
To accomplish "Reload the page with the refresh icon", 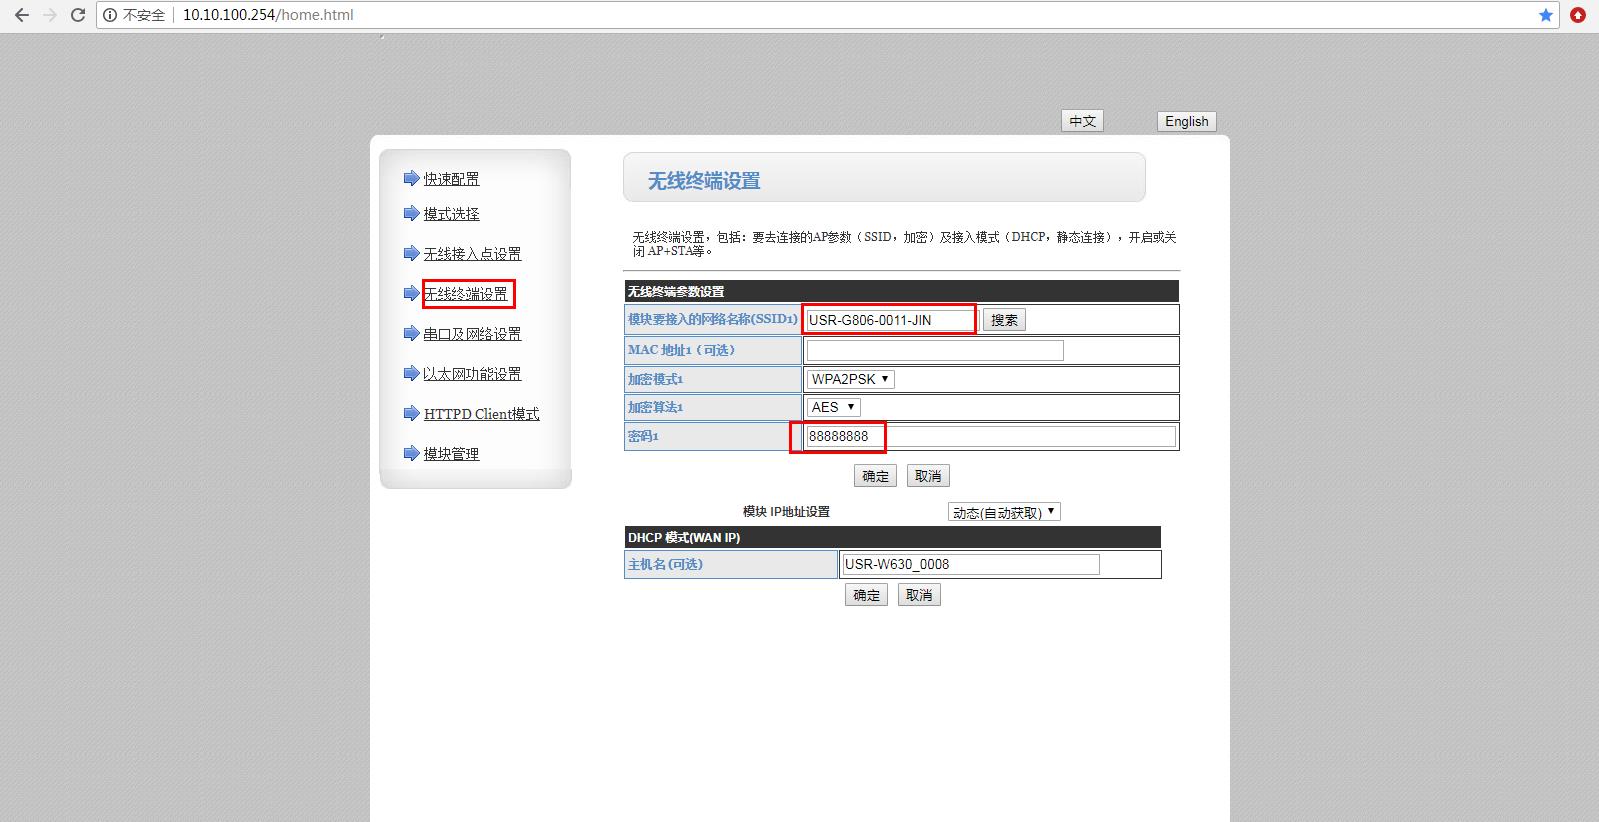I will [x=77, y=15].
